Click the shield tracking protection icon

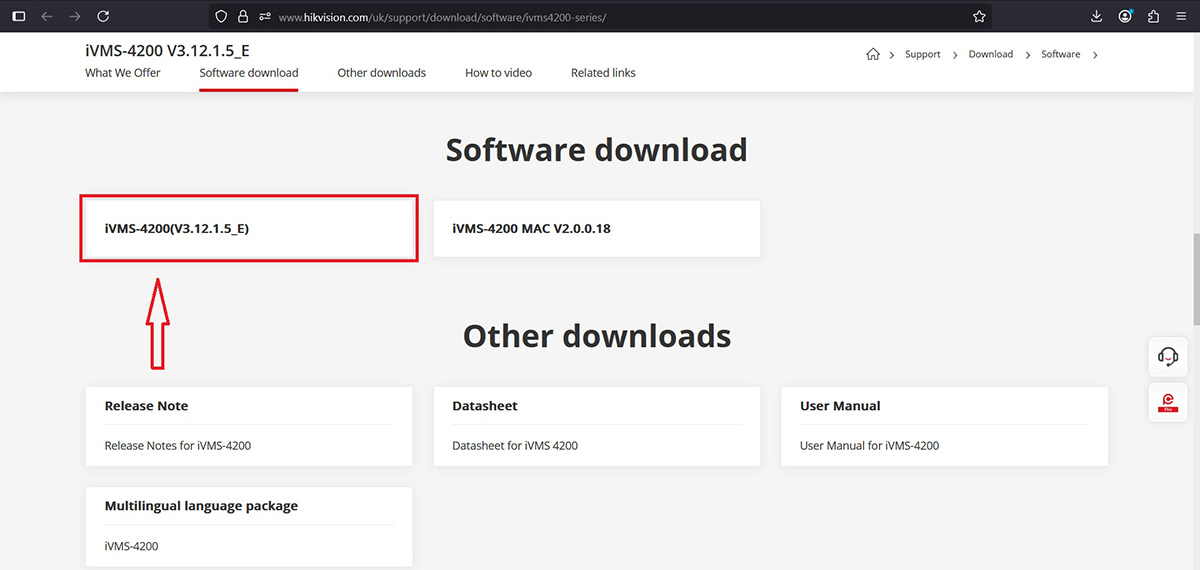[222, 16]
